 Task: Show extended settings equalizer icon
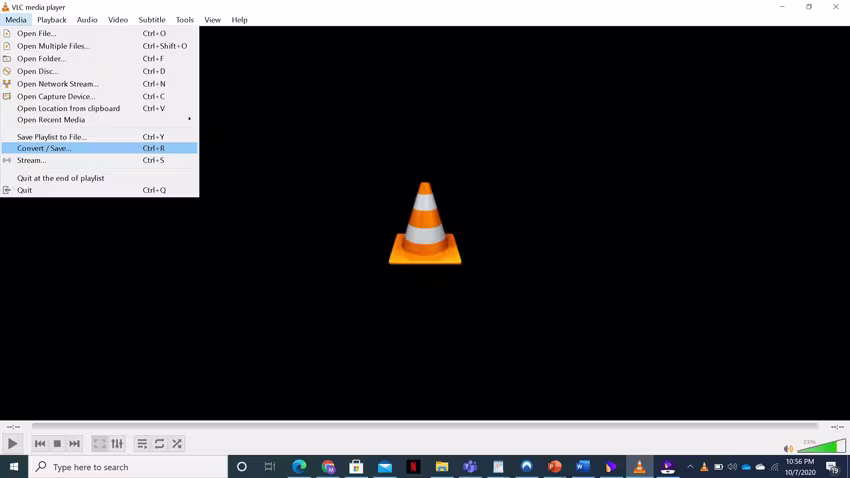117,444
